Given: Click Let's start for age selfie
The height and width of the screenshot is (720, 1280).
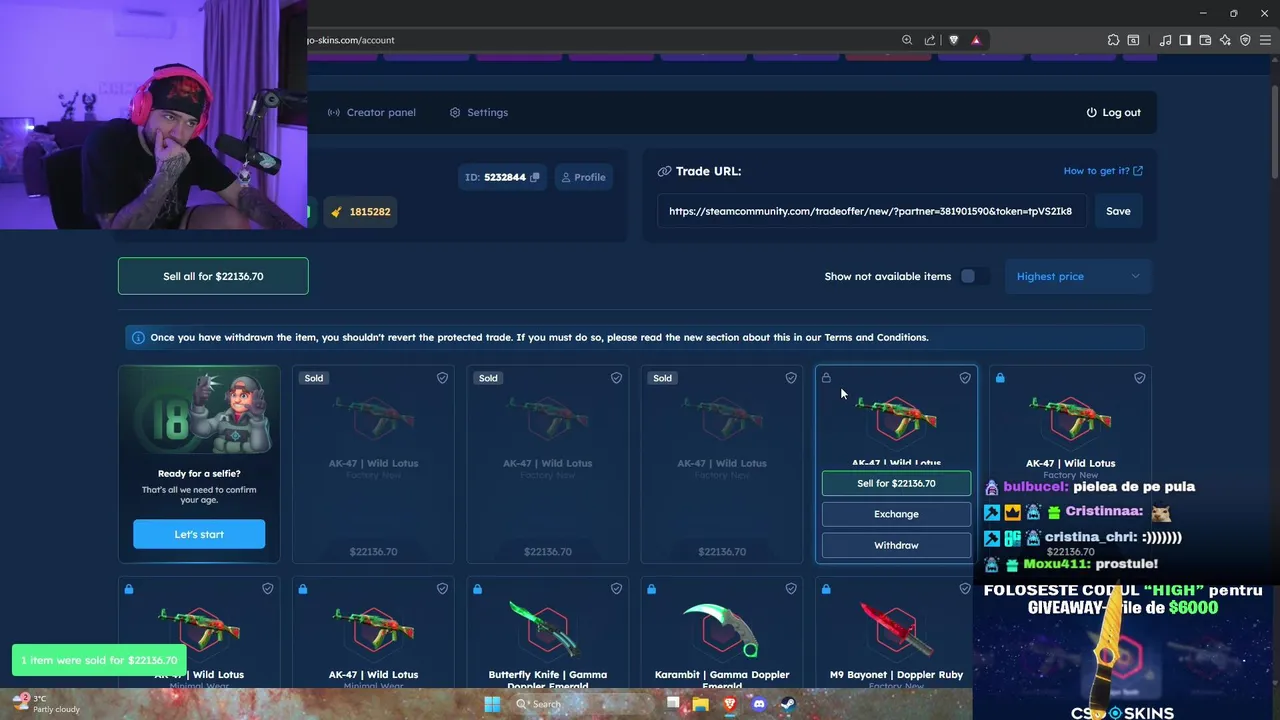Looking at the screenshot, I should coord(199,534).
